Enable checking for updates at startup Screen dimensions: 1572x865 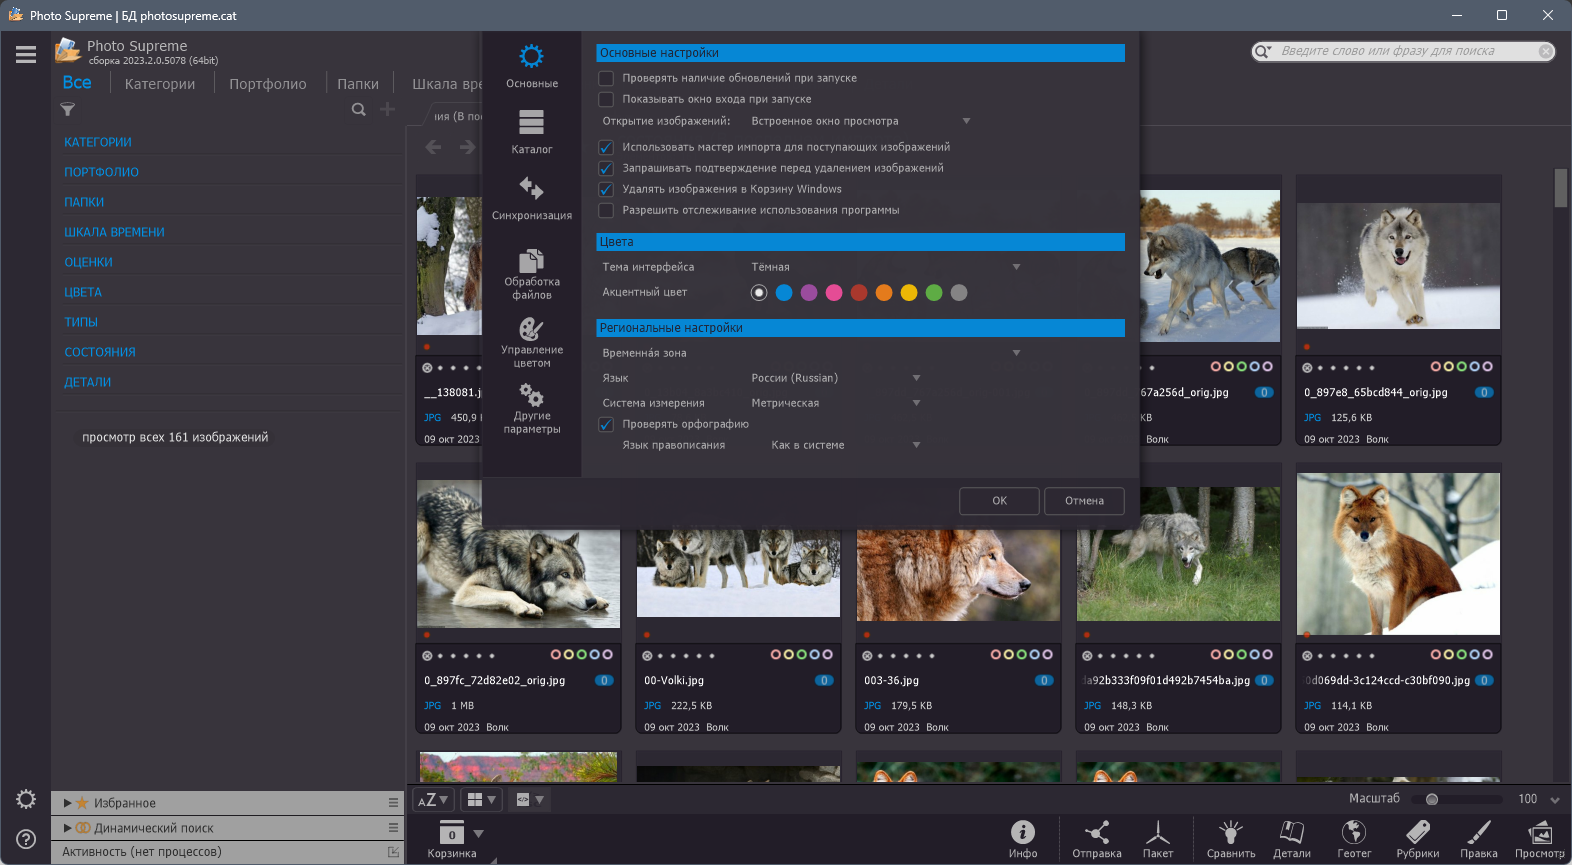click(x=605, y=78)
